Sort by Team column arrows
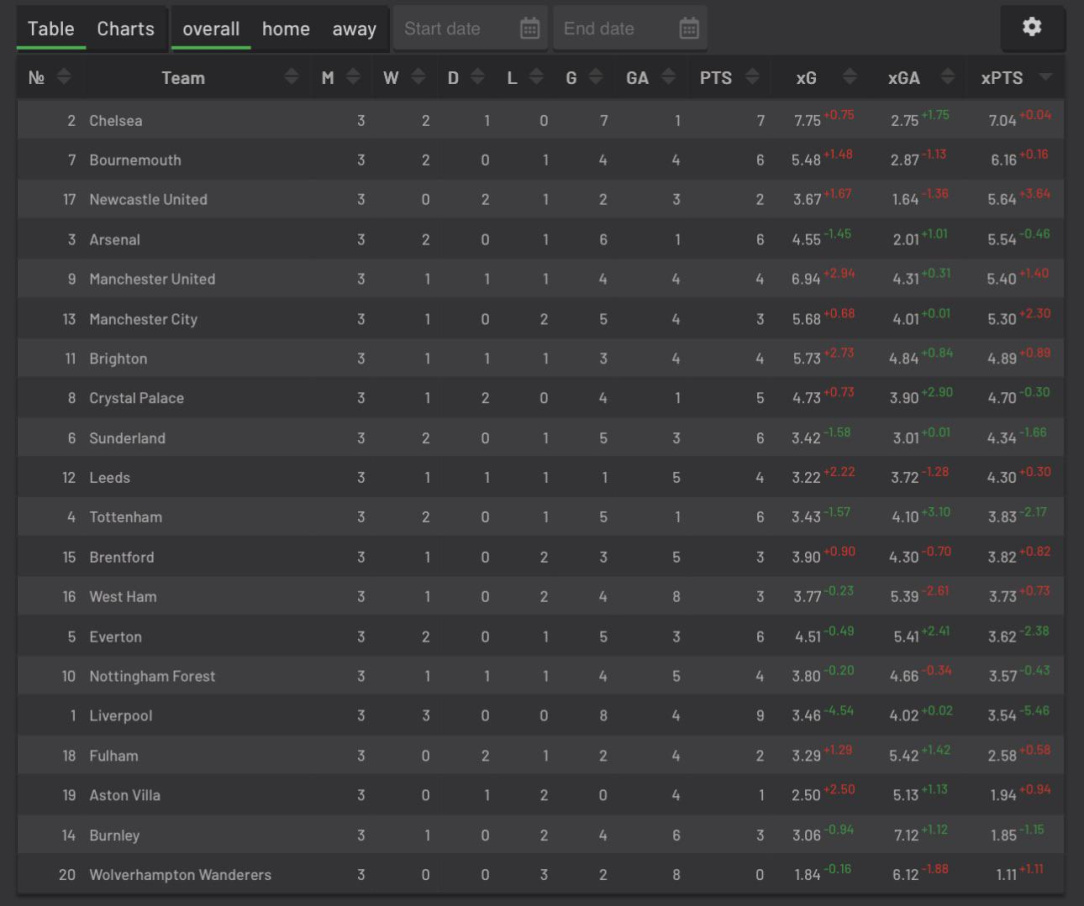 (291, 77)
